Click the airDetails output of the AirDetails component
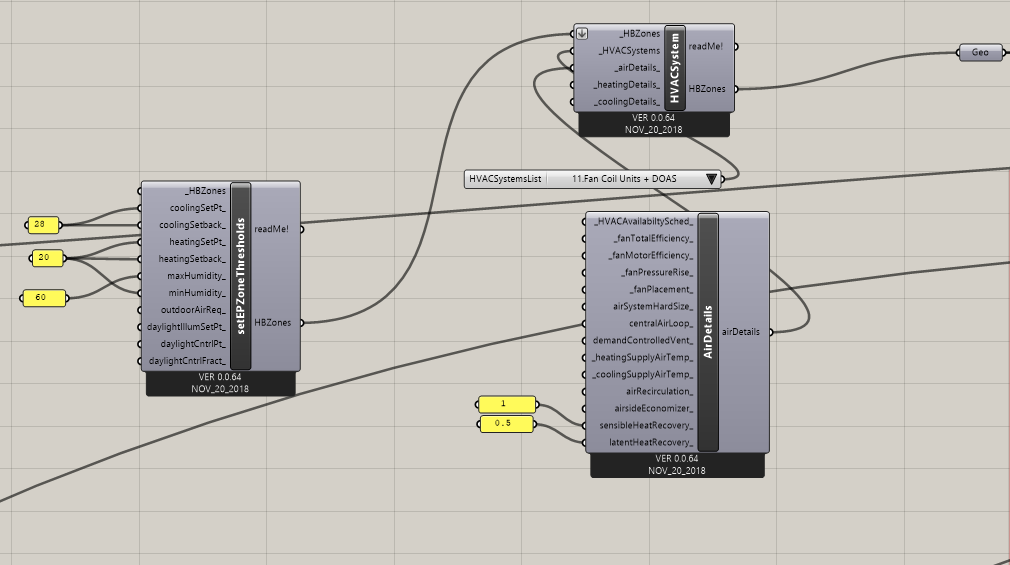 click(741, 332)
